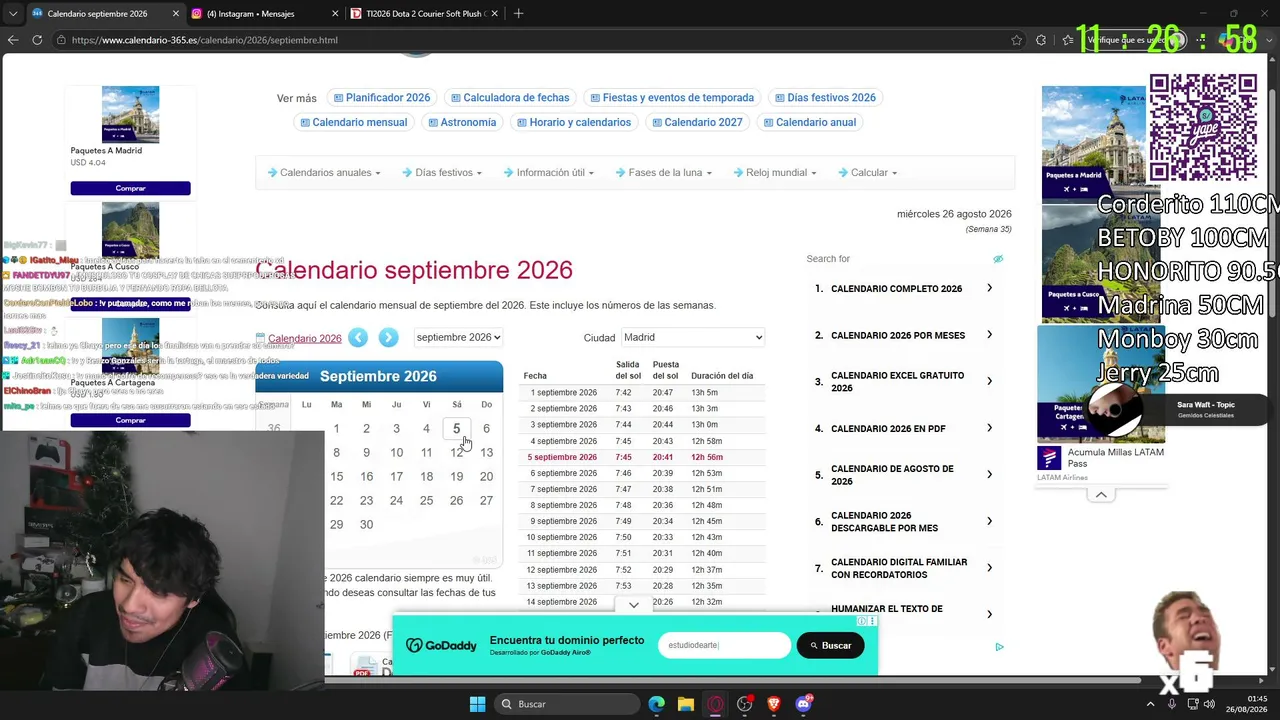Open Calculadora de fechas link
The height and width of the screenshot is (720, 1280).
click(510, 98)
